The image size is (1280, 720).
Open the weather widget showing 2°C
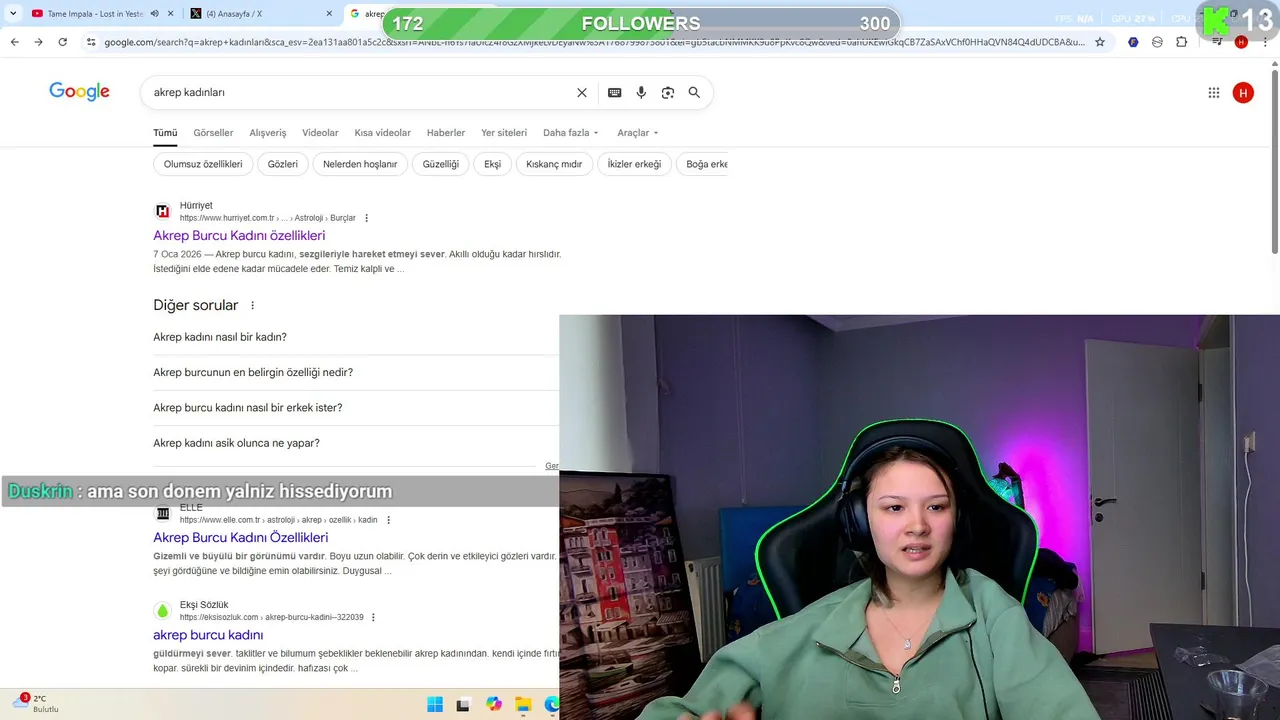coord(36,704)
